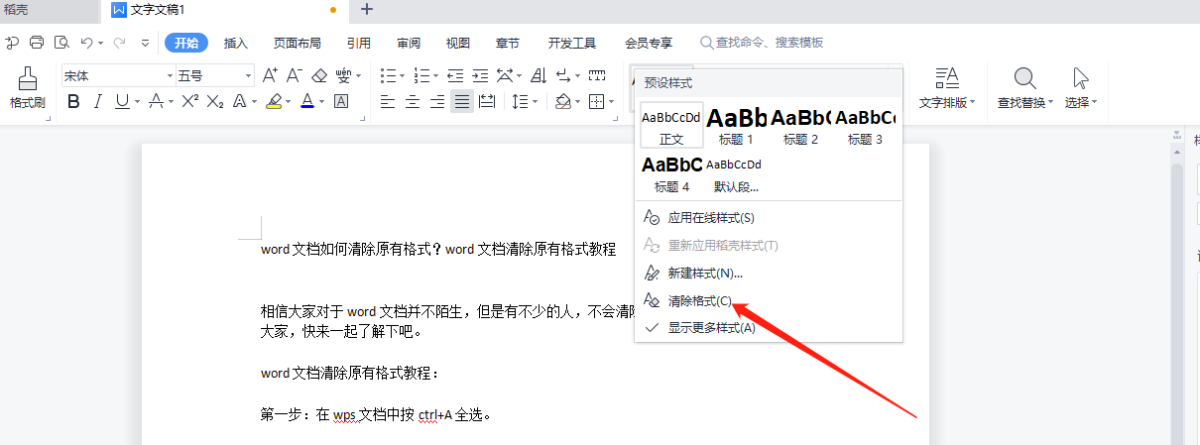Click the ruler tab-stops icon
1200x445 pixels.
[597, 75]
